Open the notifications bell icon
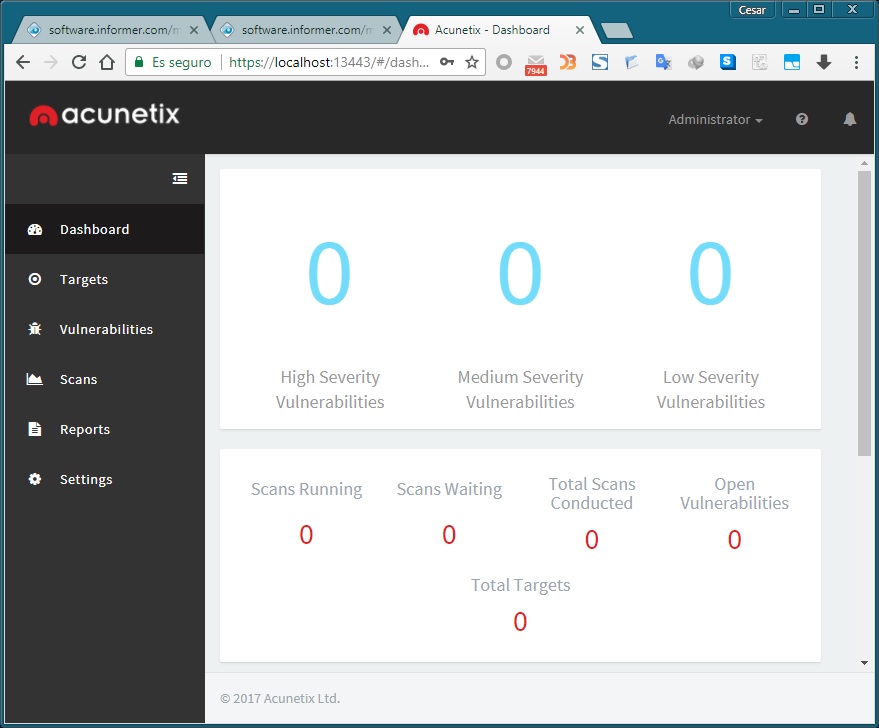Screen dimensions: 879x728 click(849, 119)
